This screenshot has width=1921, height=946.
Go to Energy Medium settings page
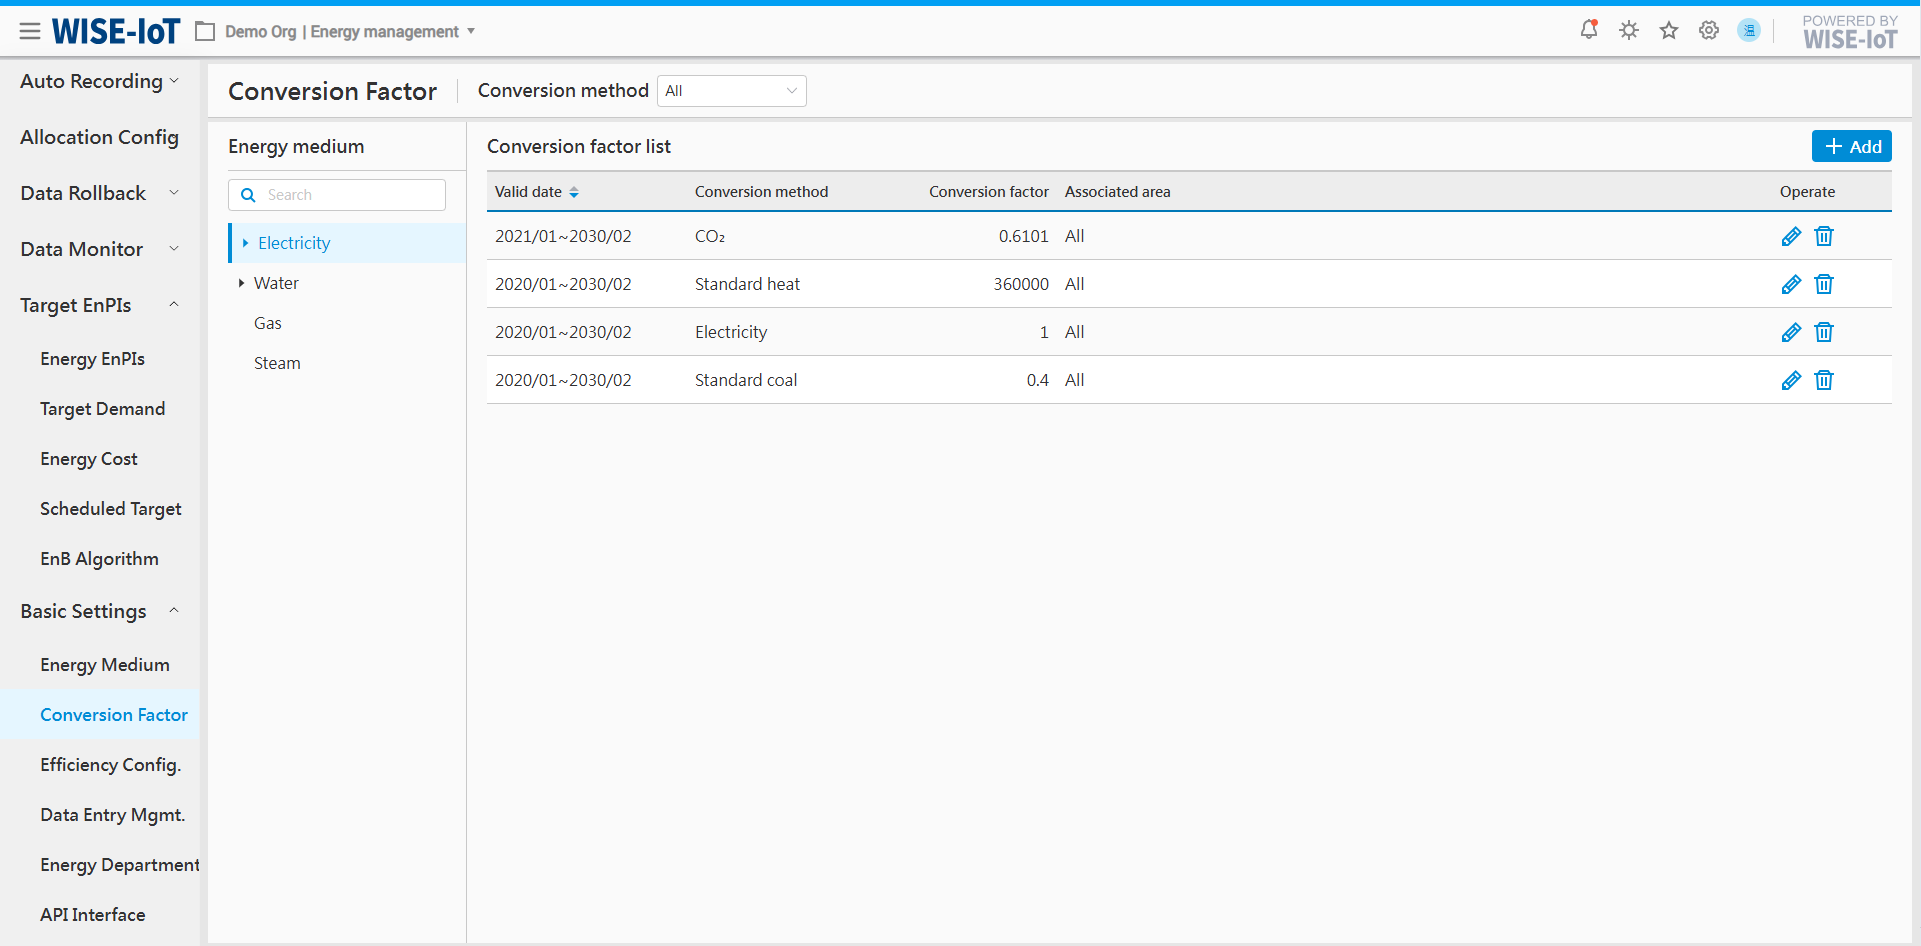[105, 665]
